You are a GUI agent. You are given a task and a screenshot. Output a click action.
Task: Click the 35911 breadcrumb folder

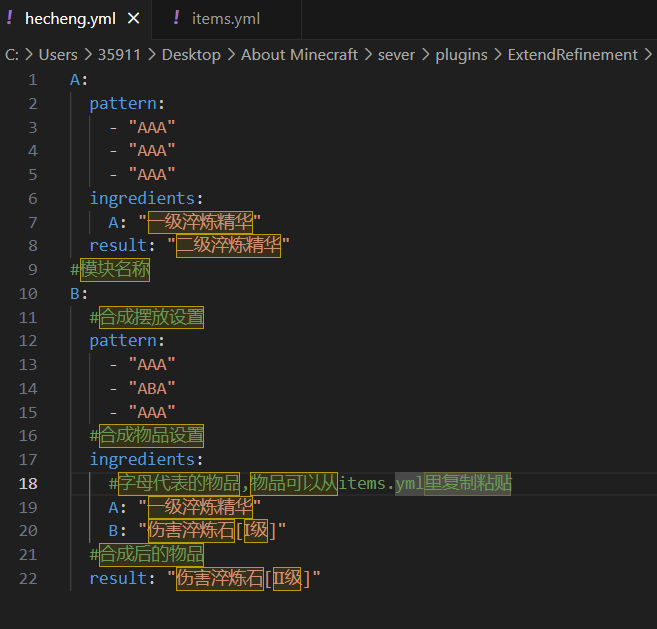119,55
